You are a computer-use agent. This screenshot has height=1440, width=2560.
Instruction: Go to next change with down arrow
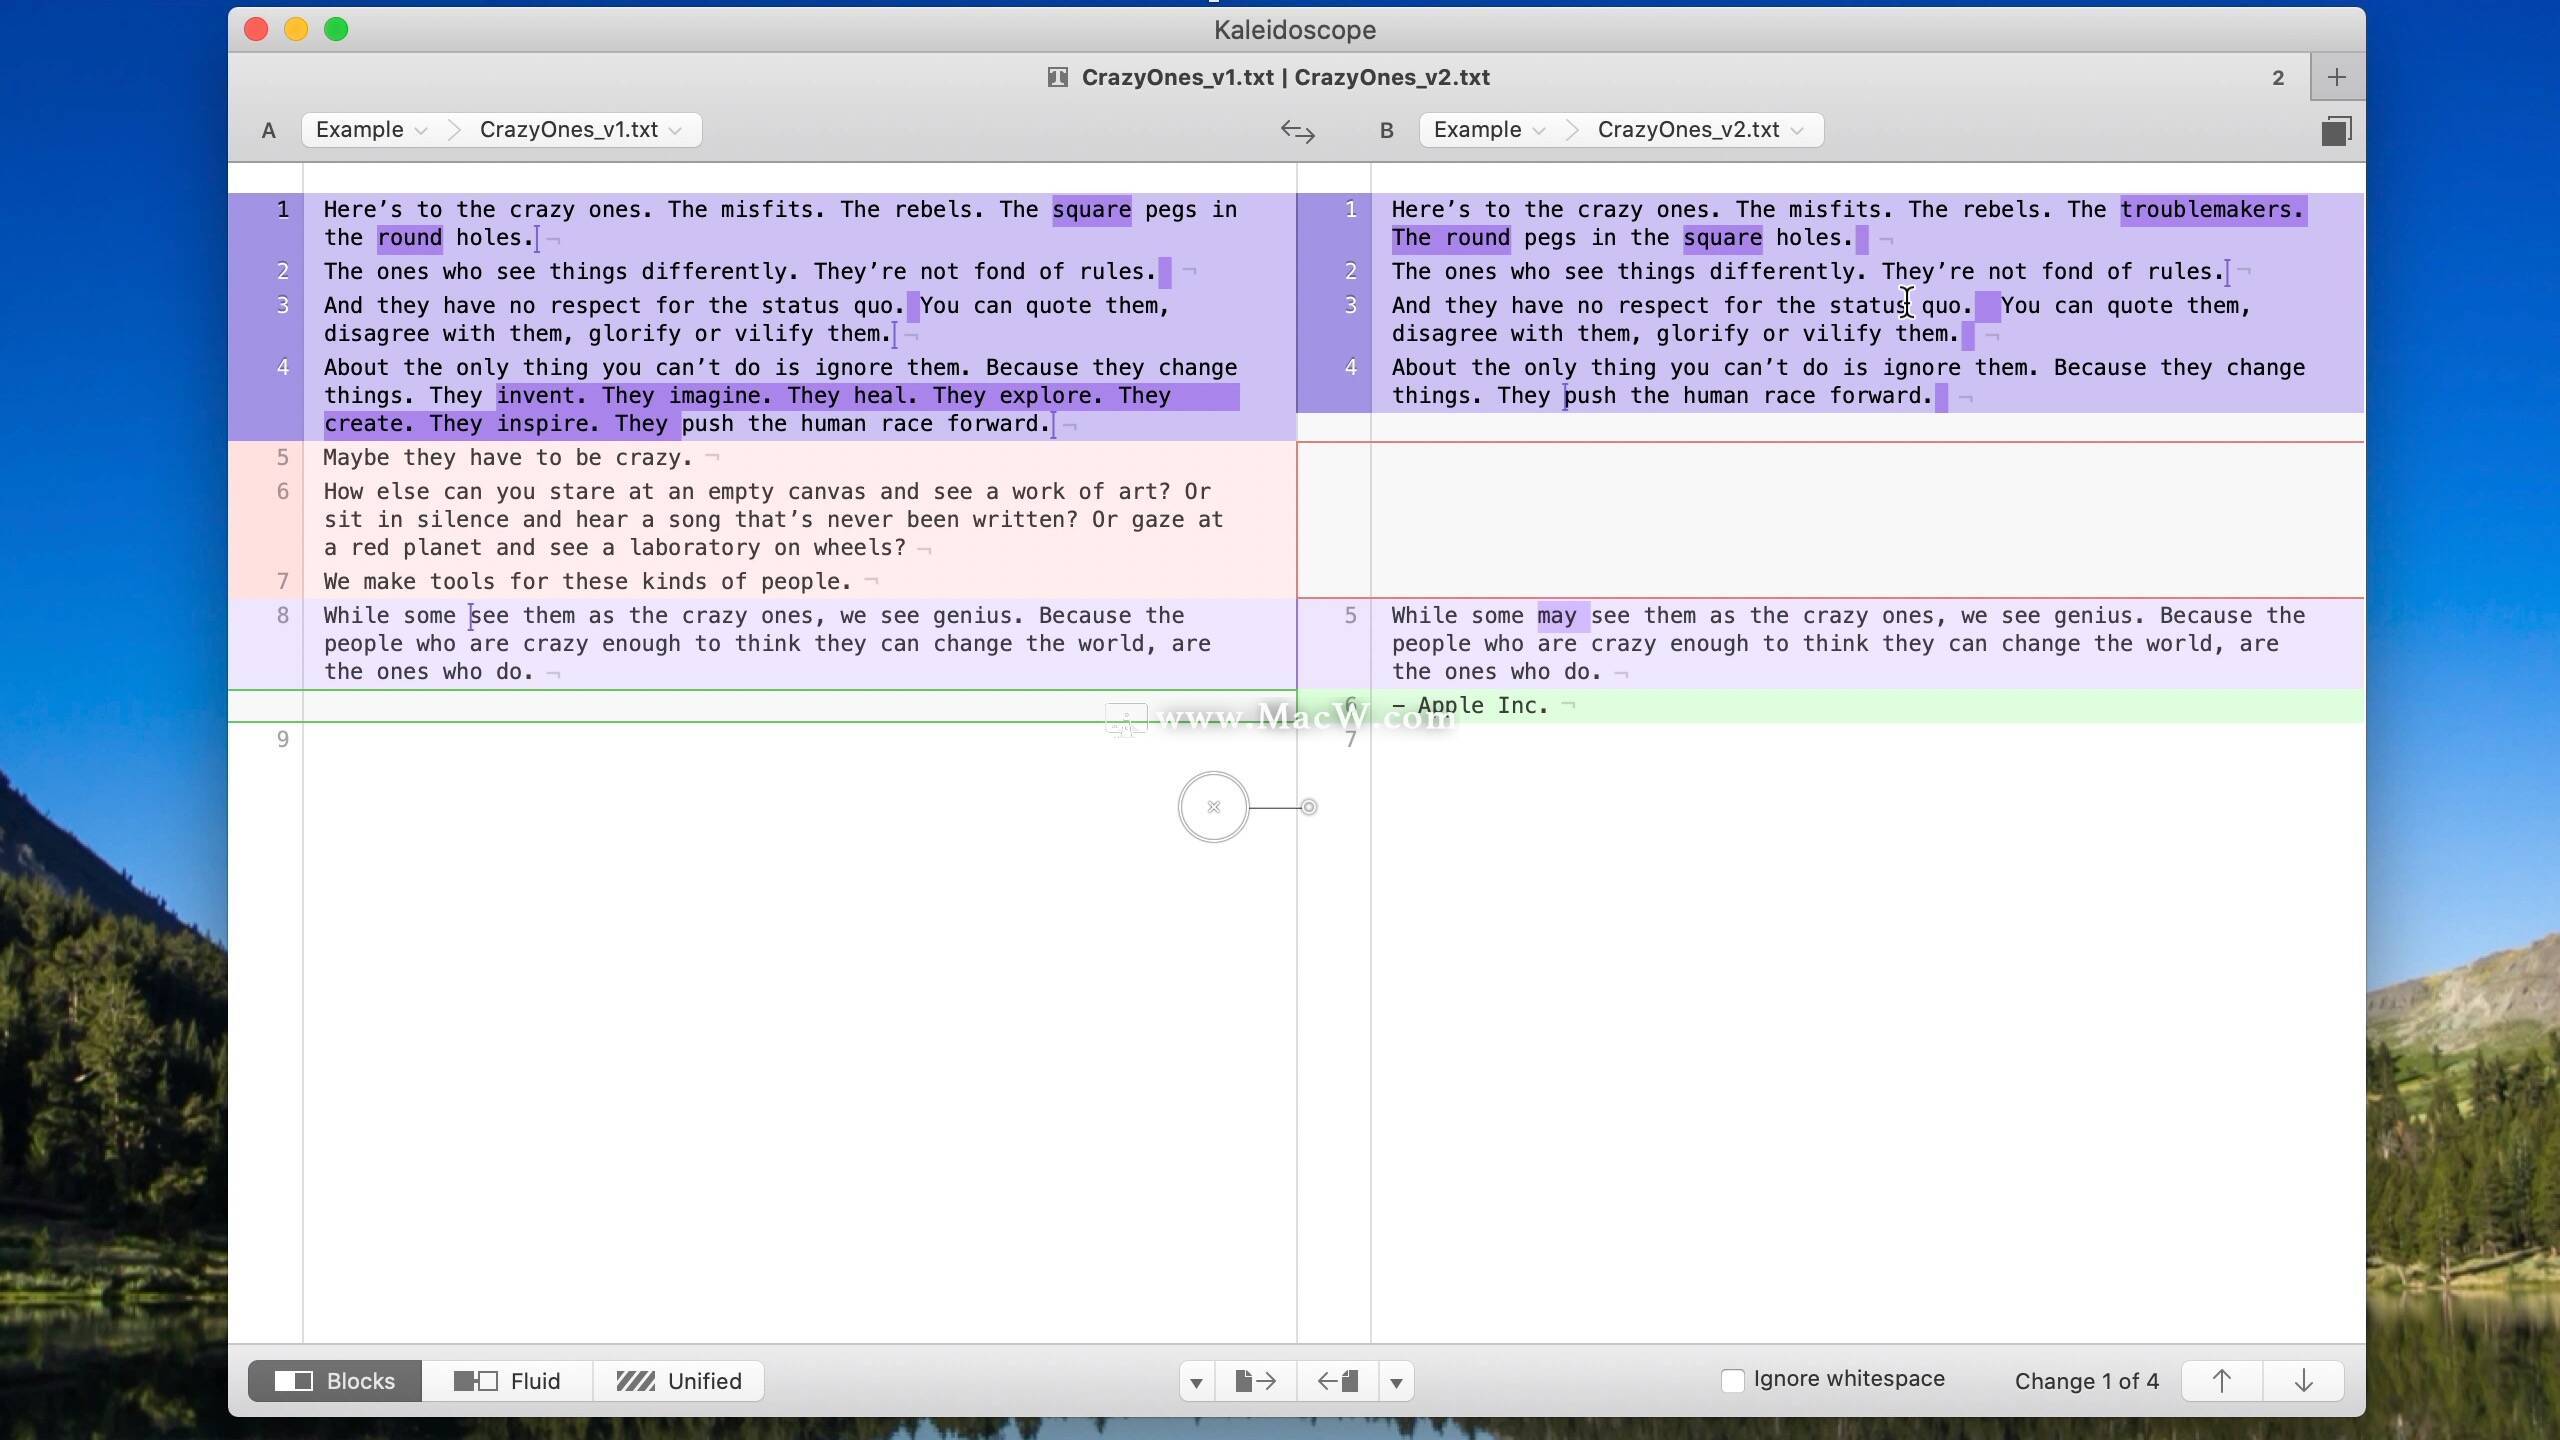point(2303,1381)
